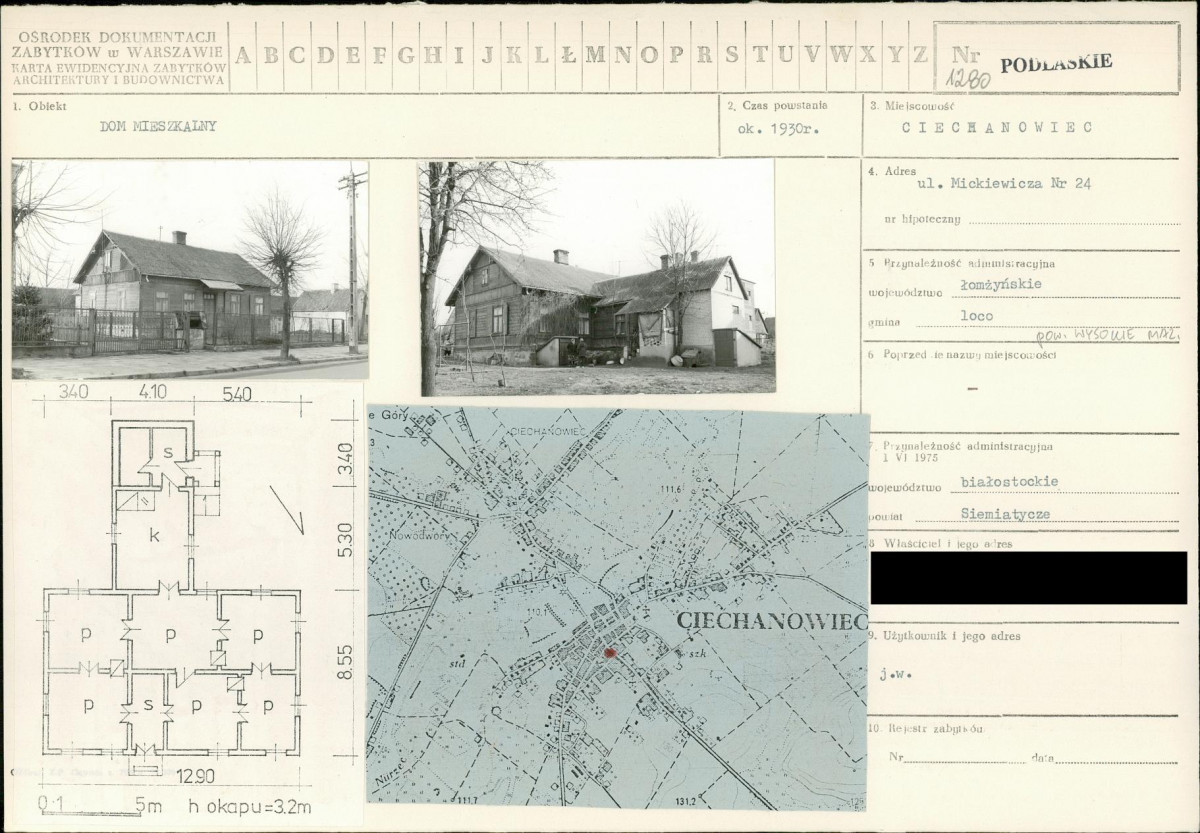Click the PODLASKIE stamp label
1200x833 pixels.
coord(1056,62)
